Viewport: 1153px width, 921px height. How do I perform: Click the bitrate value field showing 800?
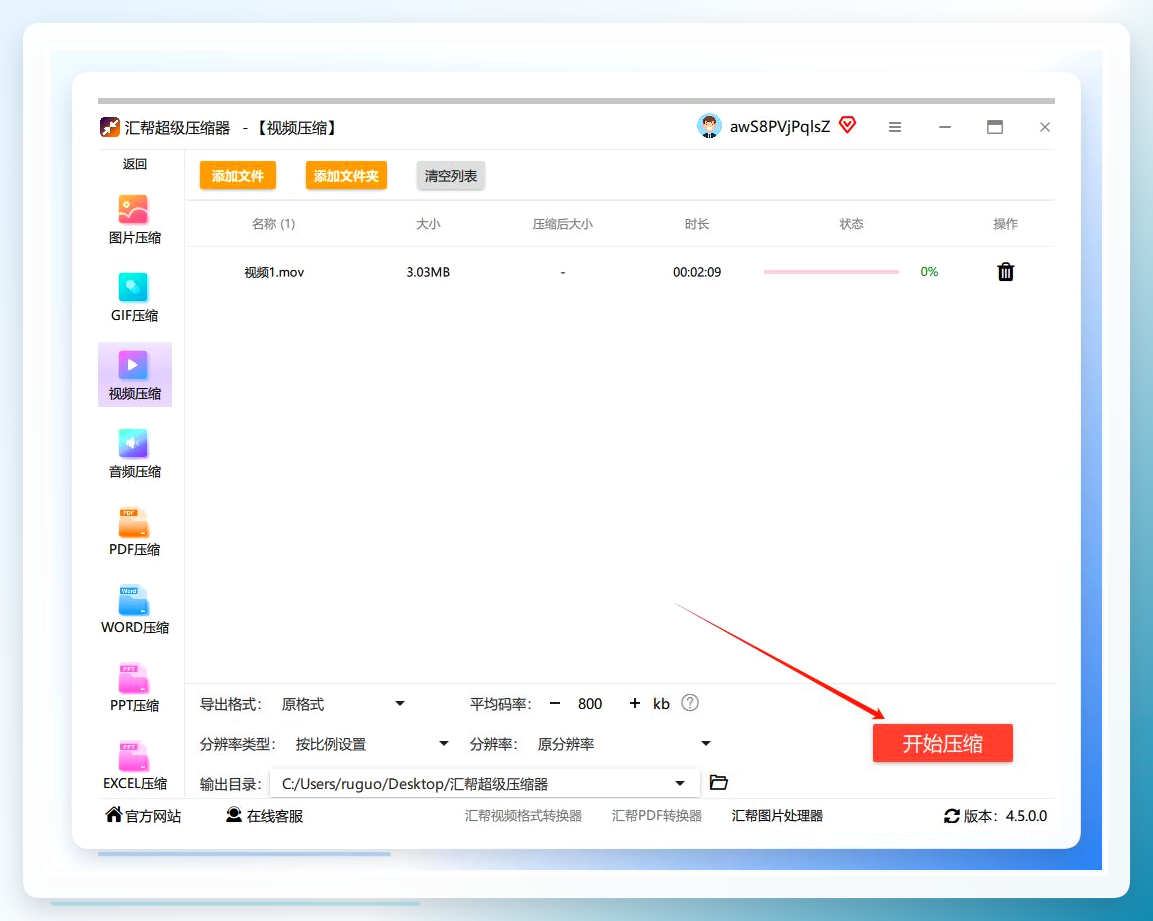(590, 704)
